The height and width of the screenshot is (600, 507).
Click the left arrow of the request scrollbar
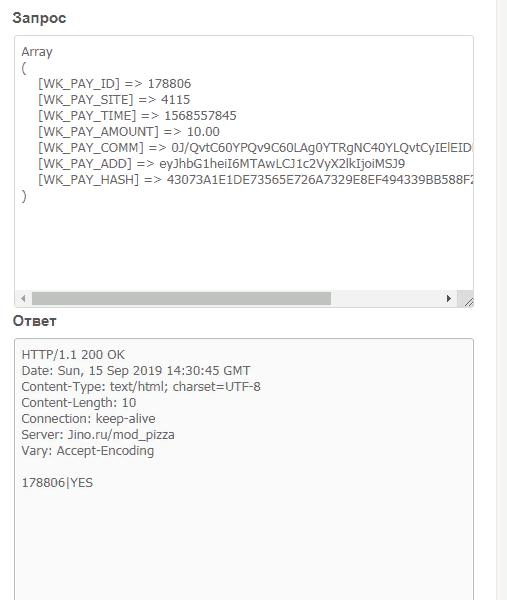click(23, 298)
